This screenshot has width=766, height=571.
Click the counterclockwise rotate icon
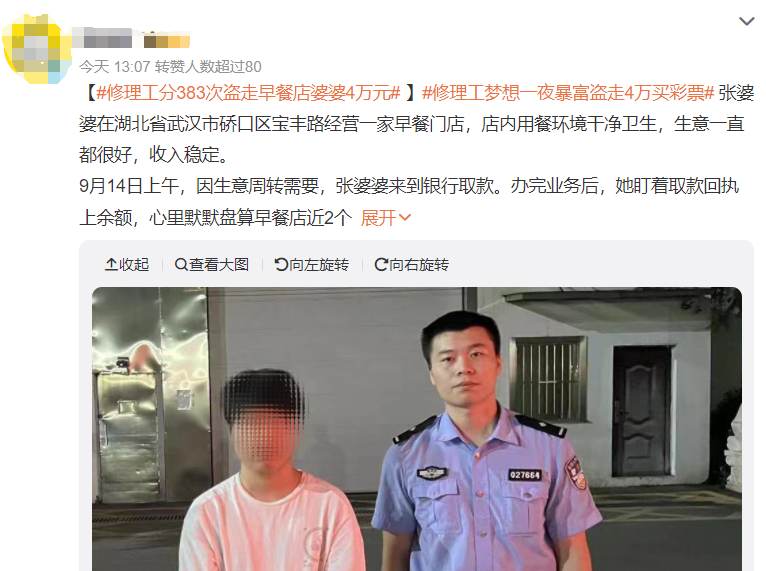pyautogui.click(x=281, y=265)
